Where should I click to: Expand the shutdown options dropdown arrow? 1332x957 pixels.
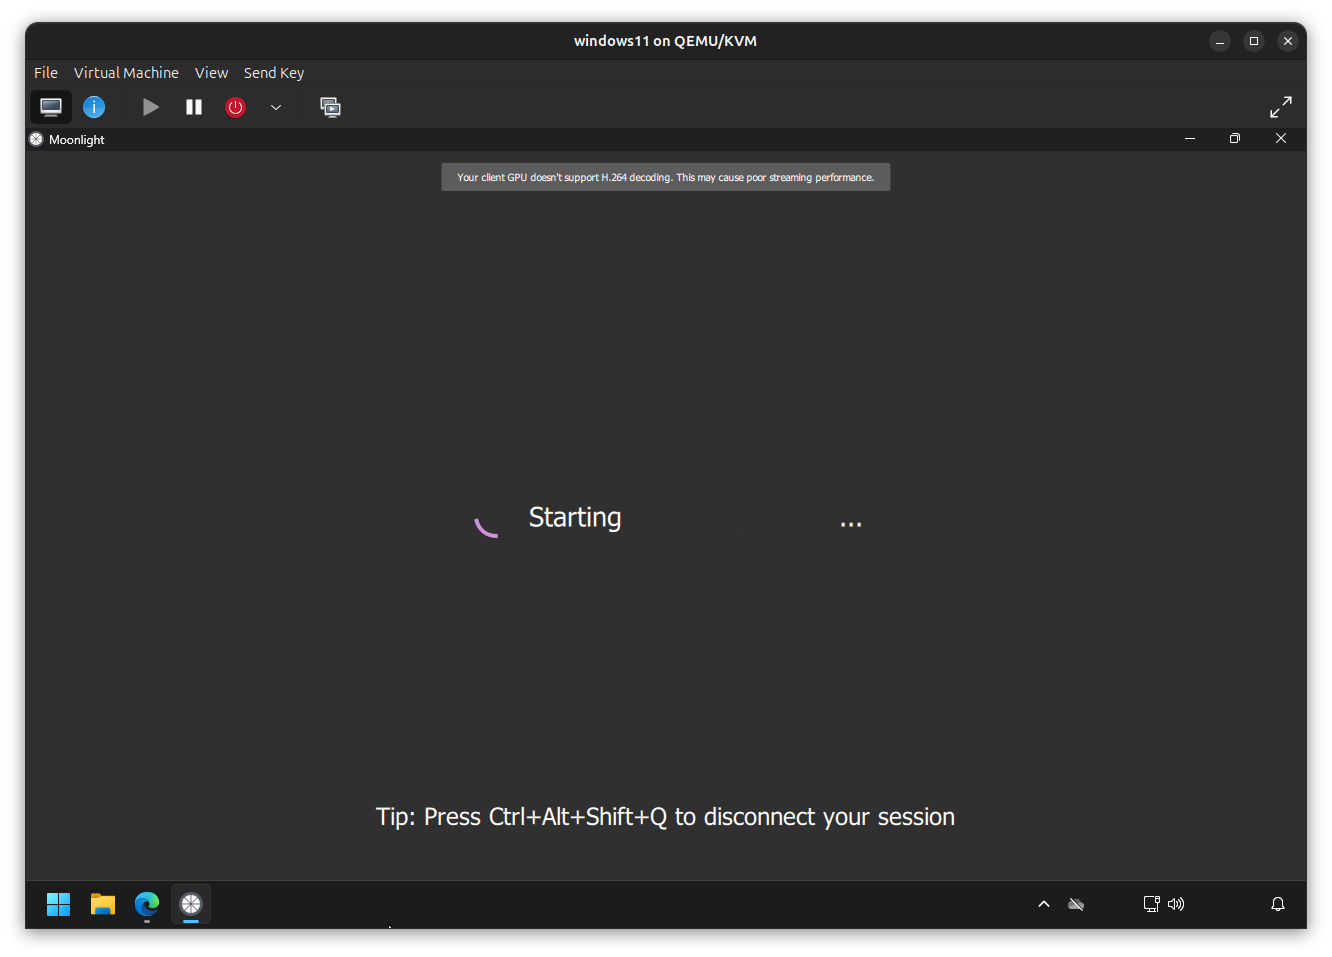pos(276,107)
